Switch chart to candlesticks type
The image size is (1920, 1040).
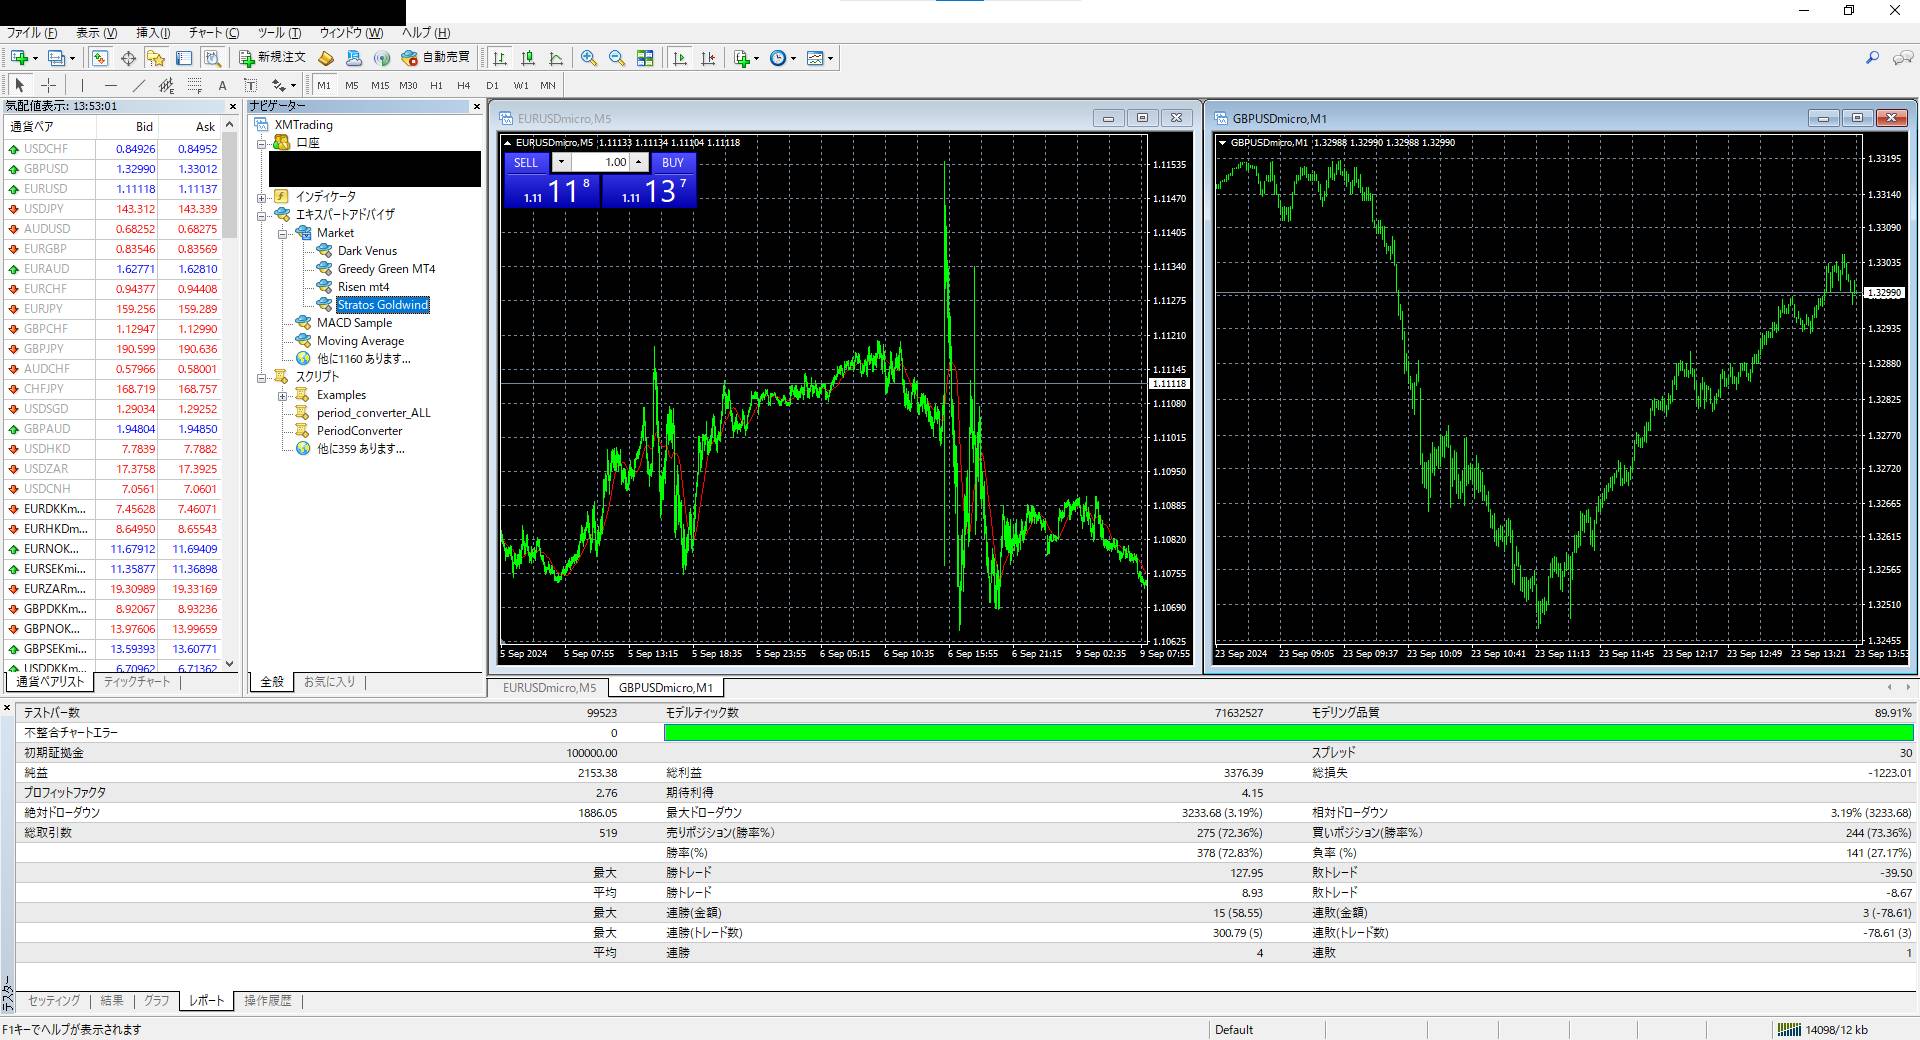coord(528,58)
